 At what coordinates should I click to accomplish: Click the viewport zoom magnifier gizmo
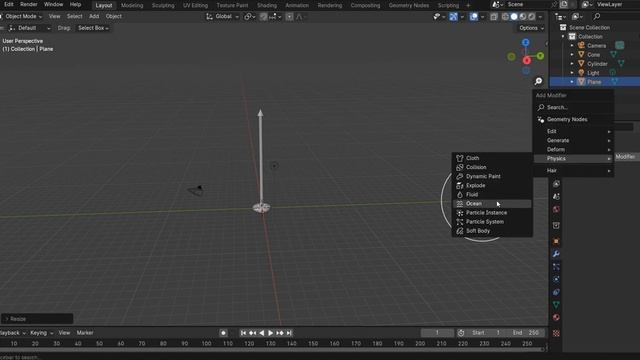(538, 82)
